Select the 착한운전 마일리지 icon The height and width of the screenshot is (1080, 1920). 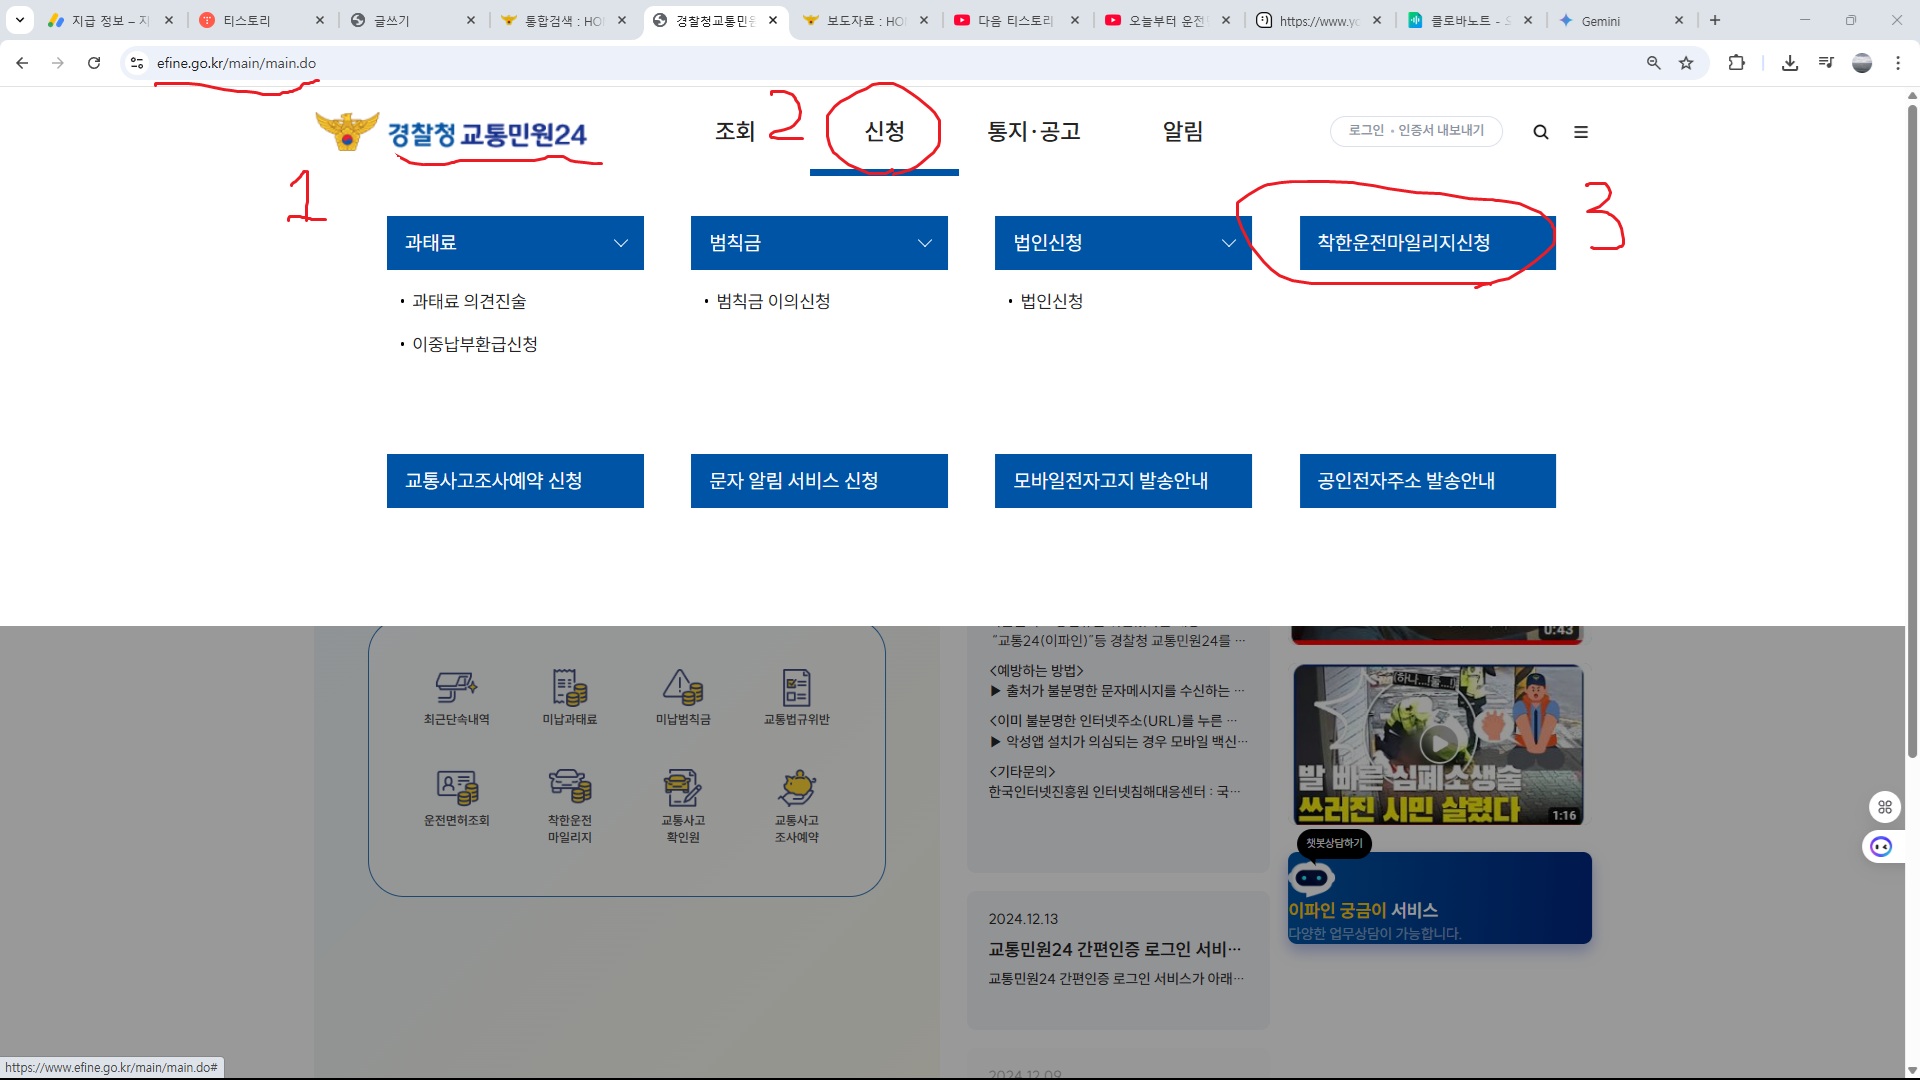(x=570, y=798)
